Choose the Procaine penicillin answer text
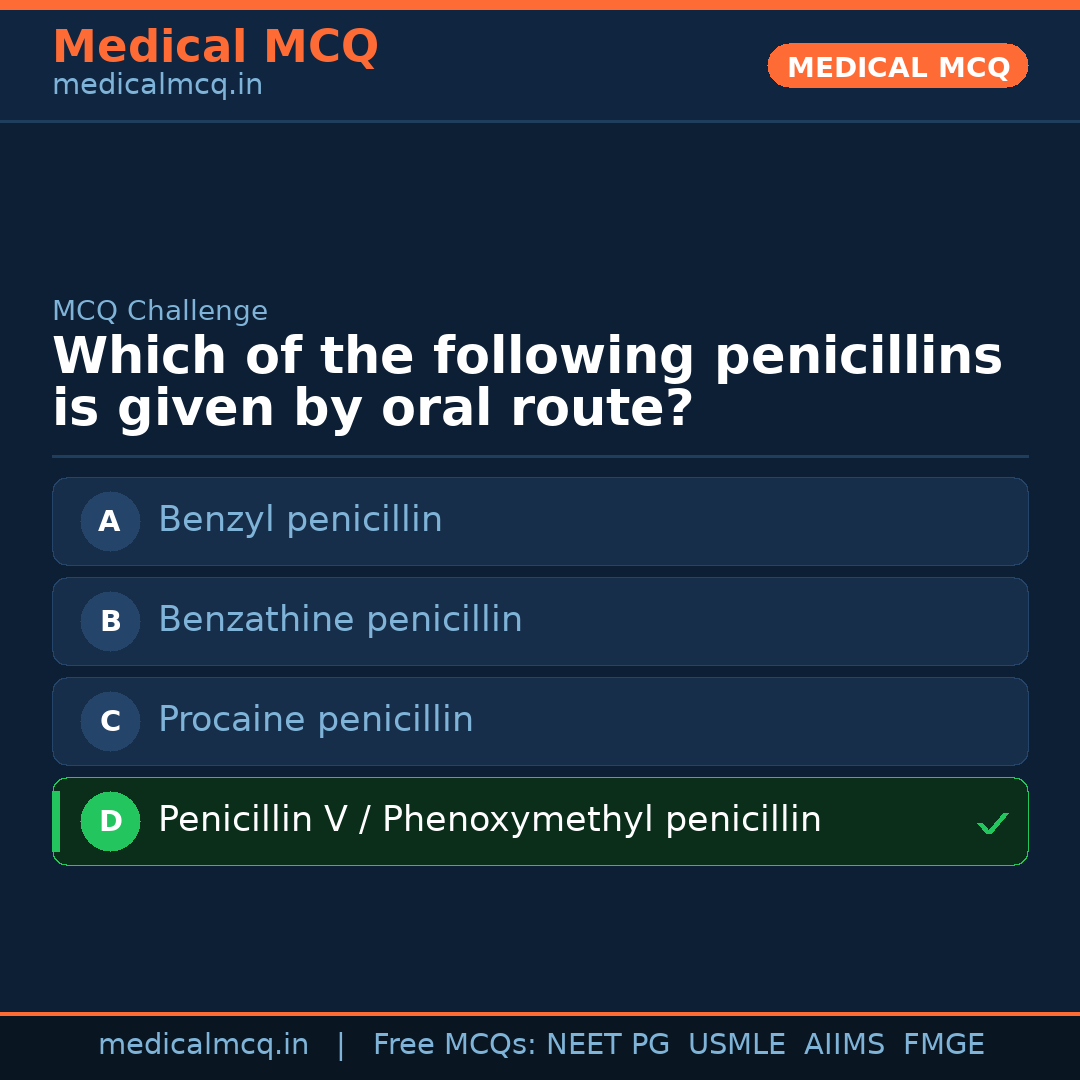This screenshot has height=1080, width=1080. [x=315, y=720]
